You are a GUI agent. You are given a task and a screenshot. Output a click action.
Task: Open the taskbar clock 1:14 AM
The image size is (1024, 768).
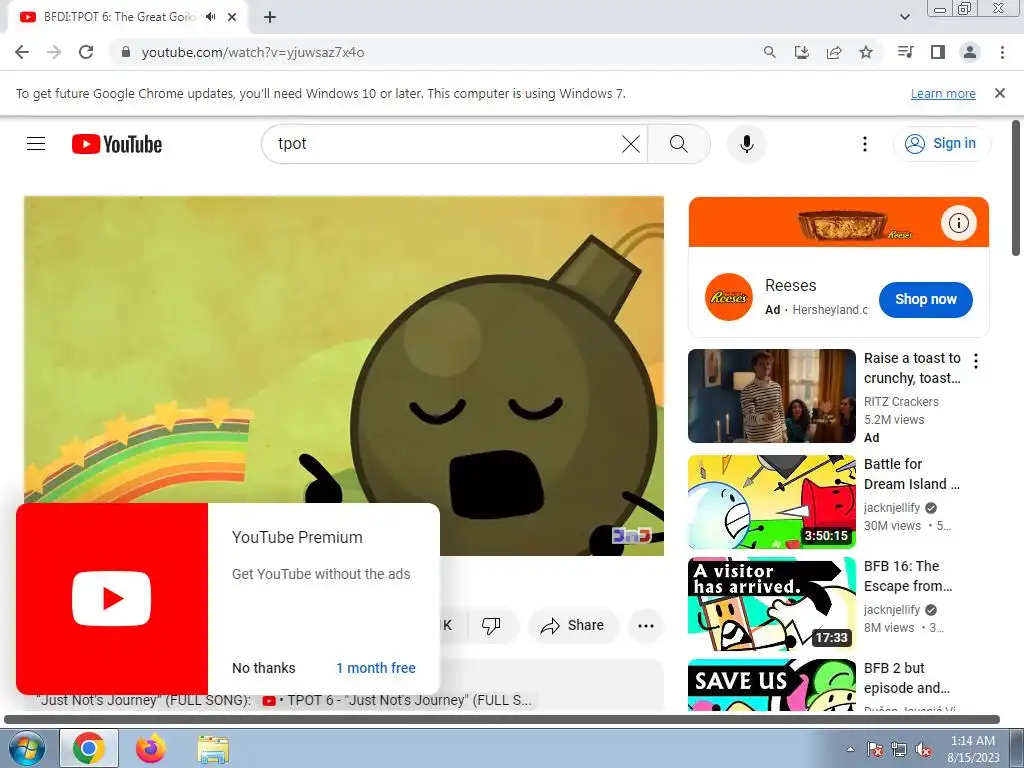973,749
